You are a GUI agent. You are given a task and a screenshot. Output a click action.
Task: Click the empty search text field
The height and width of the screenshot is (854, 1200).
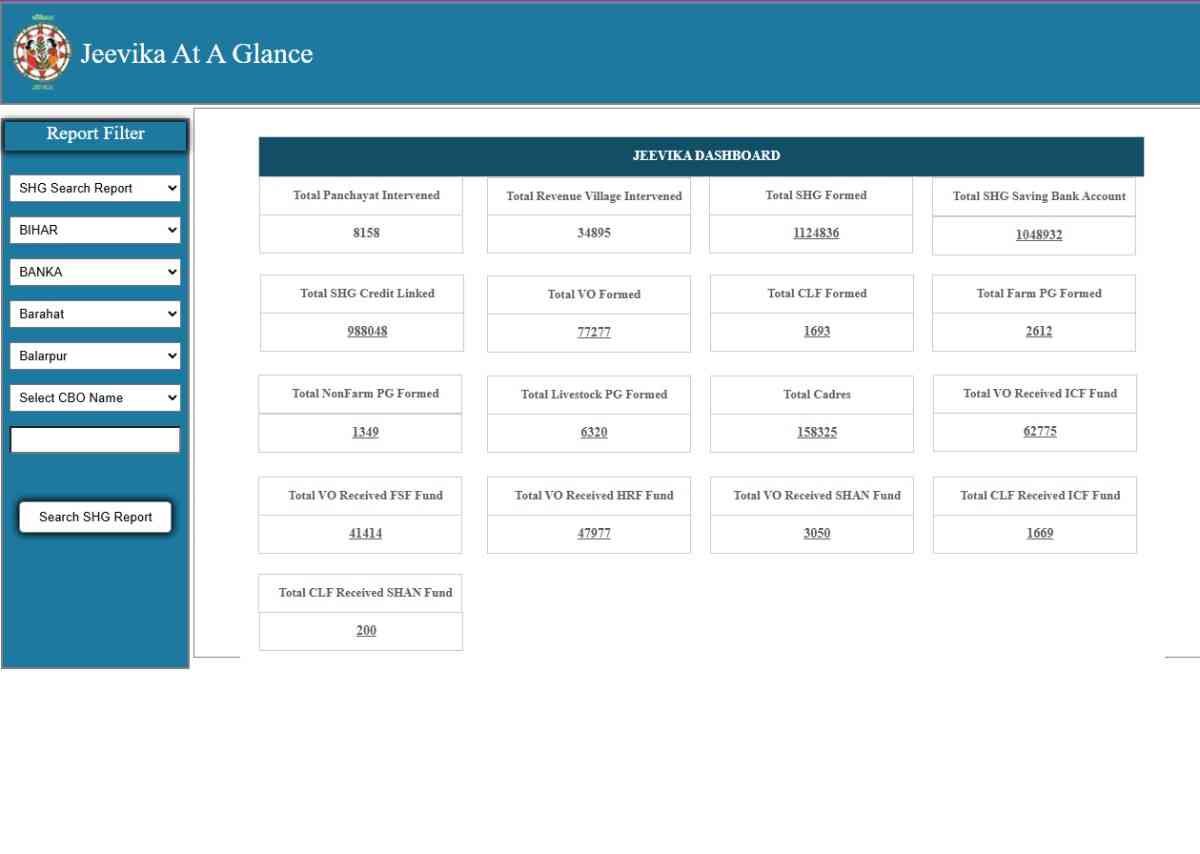pos(95,440)
